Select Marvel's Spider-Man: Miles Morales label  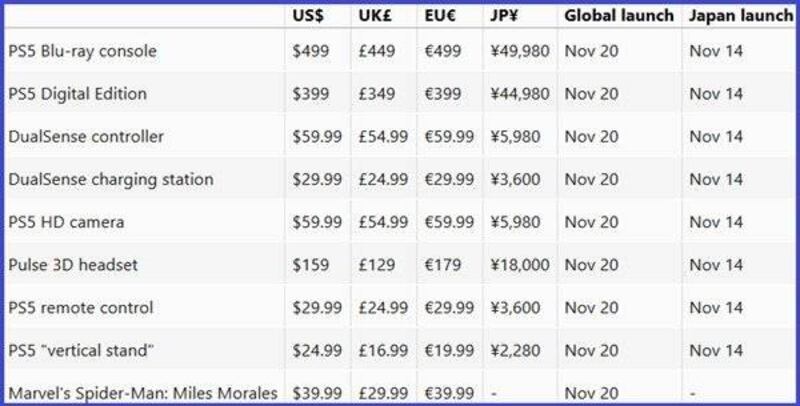point(142,393)
